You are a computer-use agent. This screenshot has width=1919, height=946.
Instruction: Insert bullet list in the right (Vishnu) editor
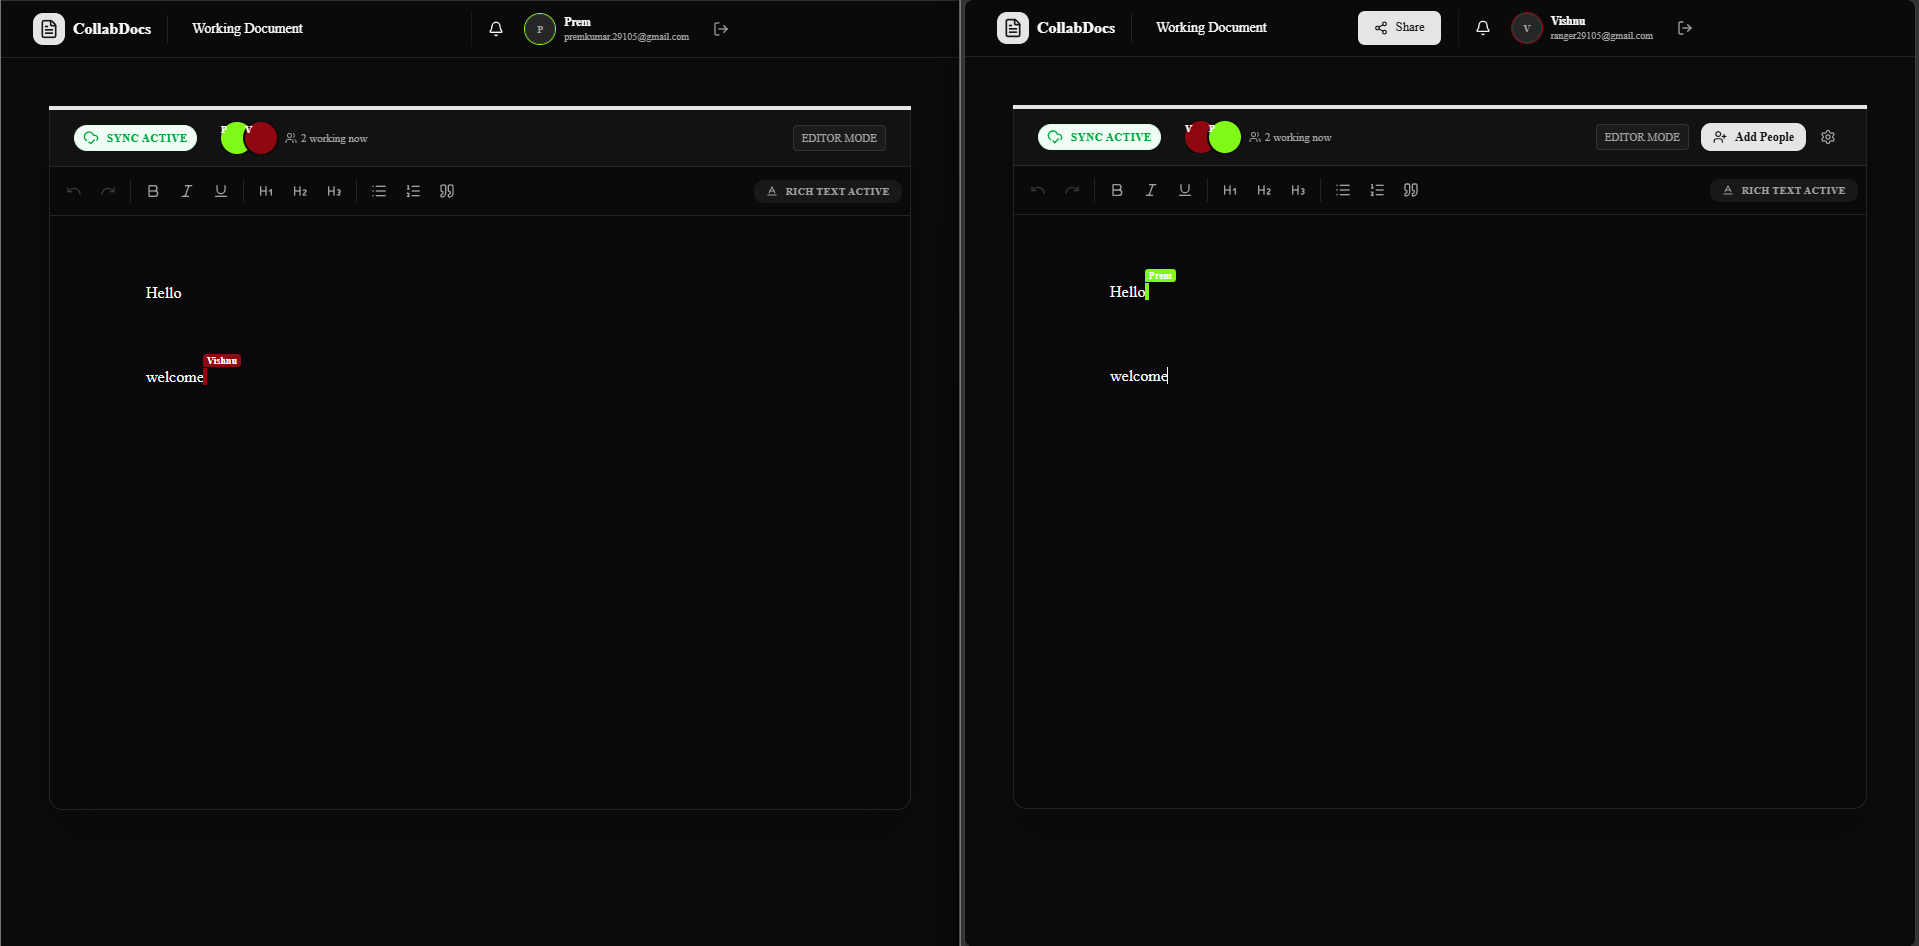[x=1343, y=190]
